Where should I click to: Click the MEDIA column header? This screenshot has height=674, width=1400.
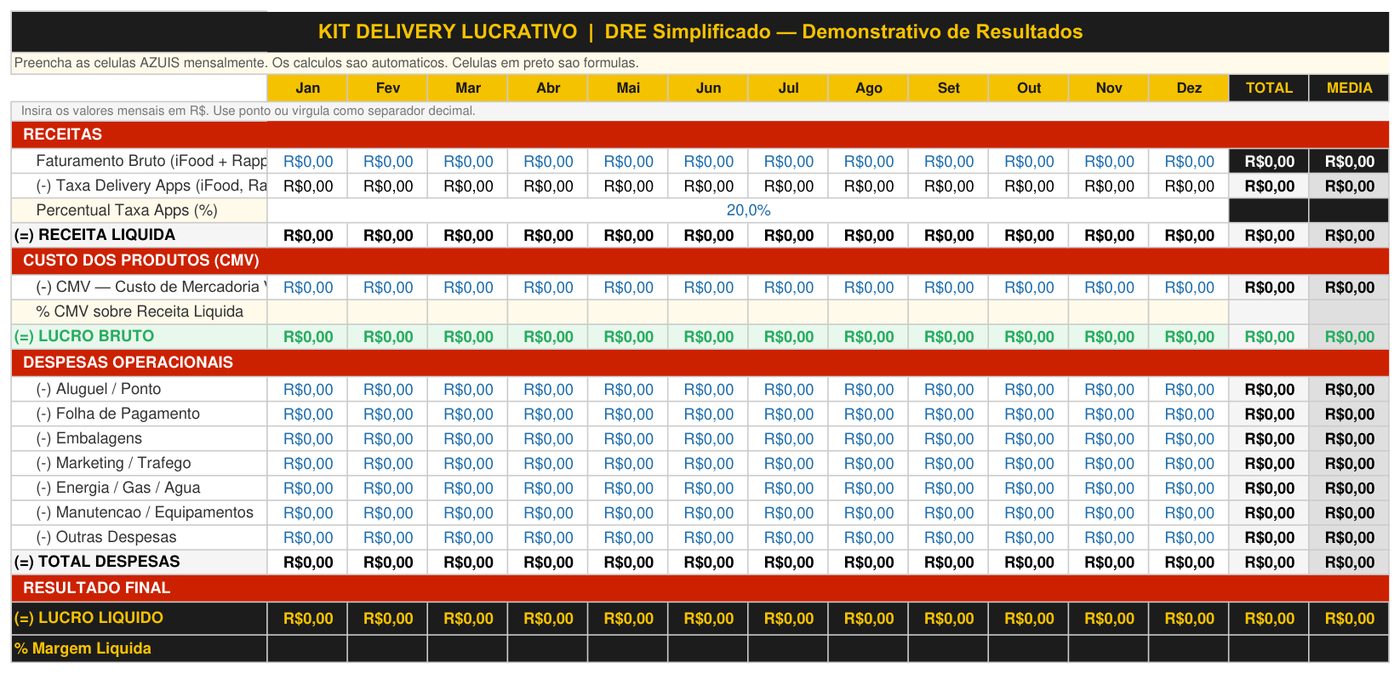(x=1349, y=88)
